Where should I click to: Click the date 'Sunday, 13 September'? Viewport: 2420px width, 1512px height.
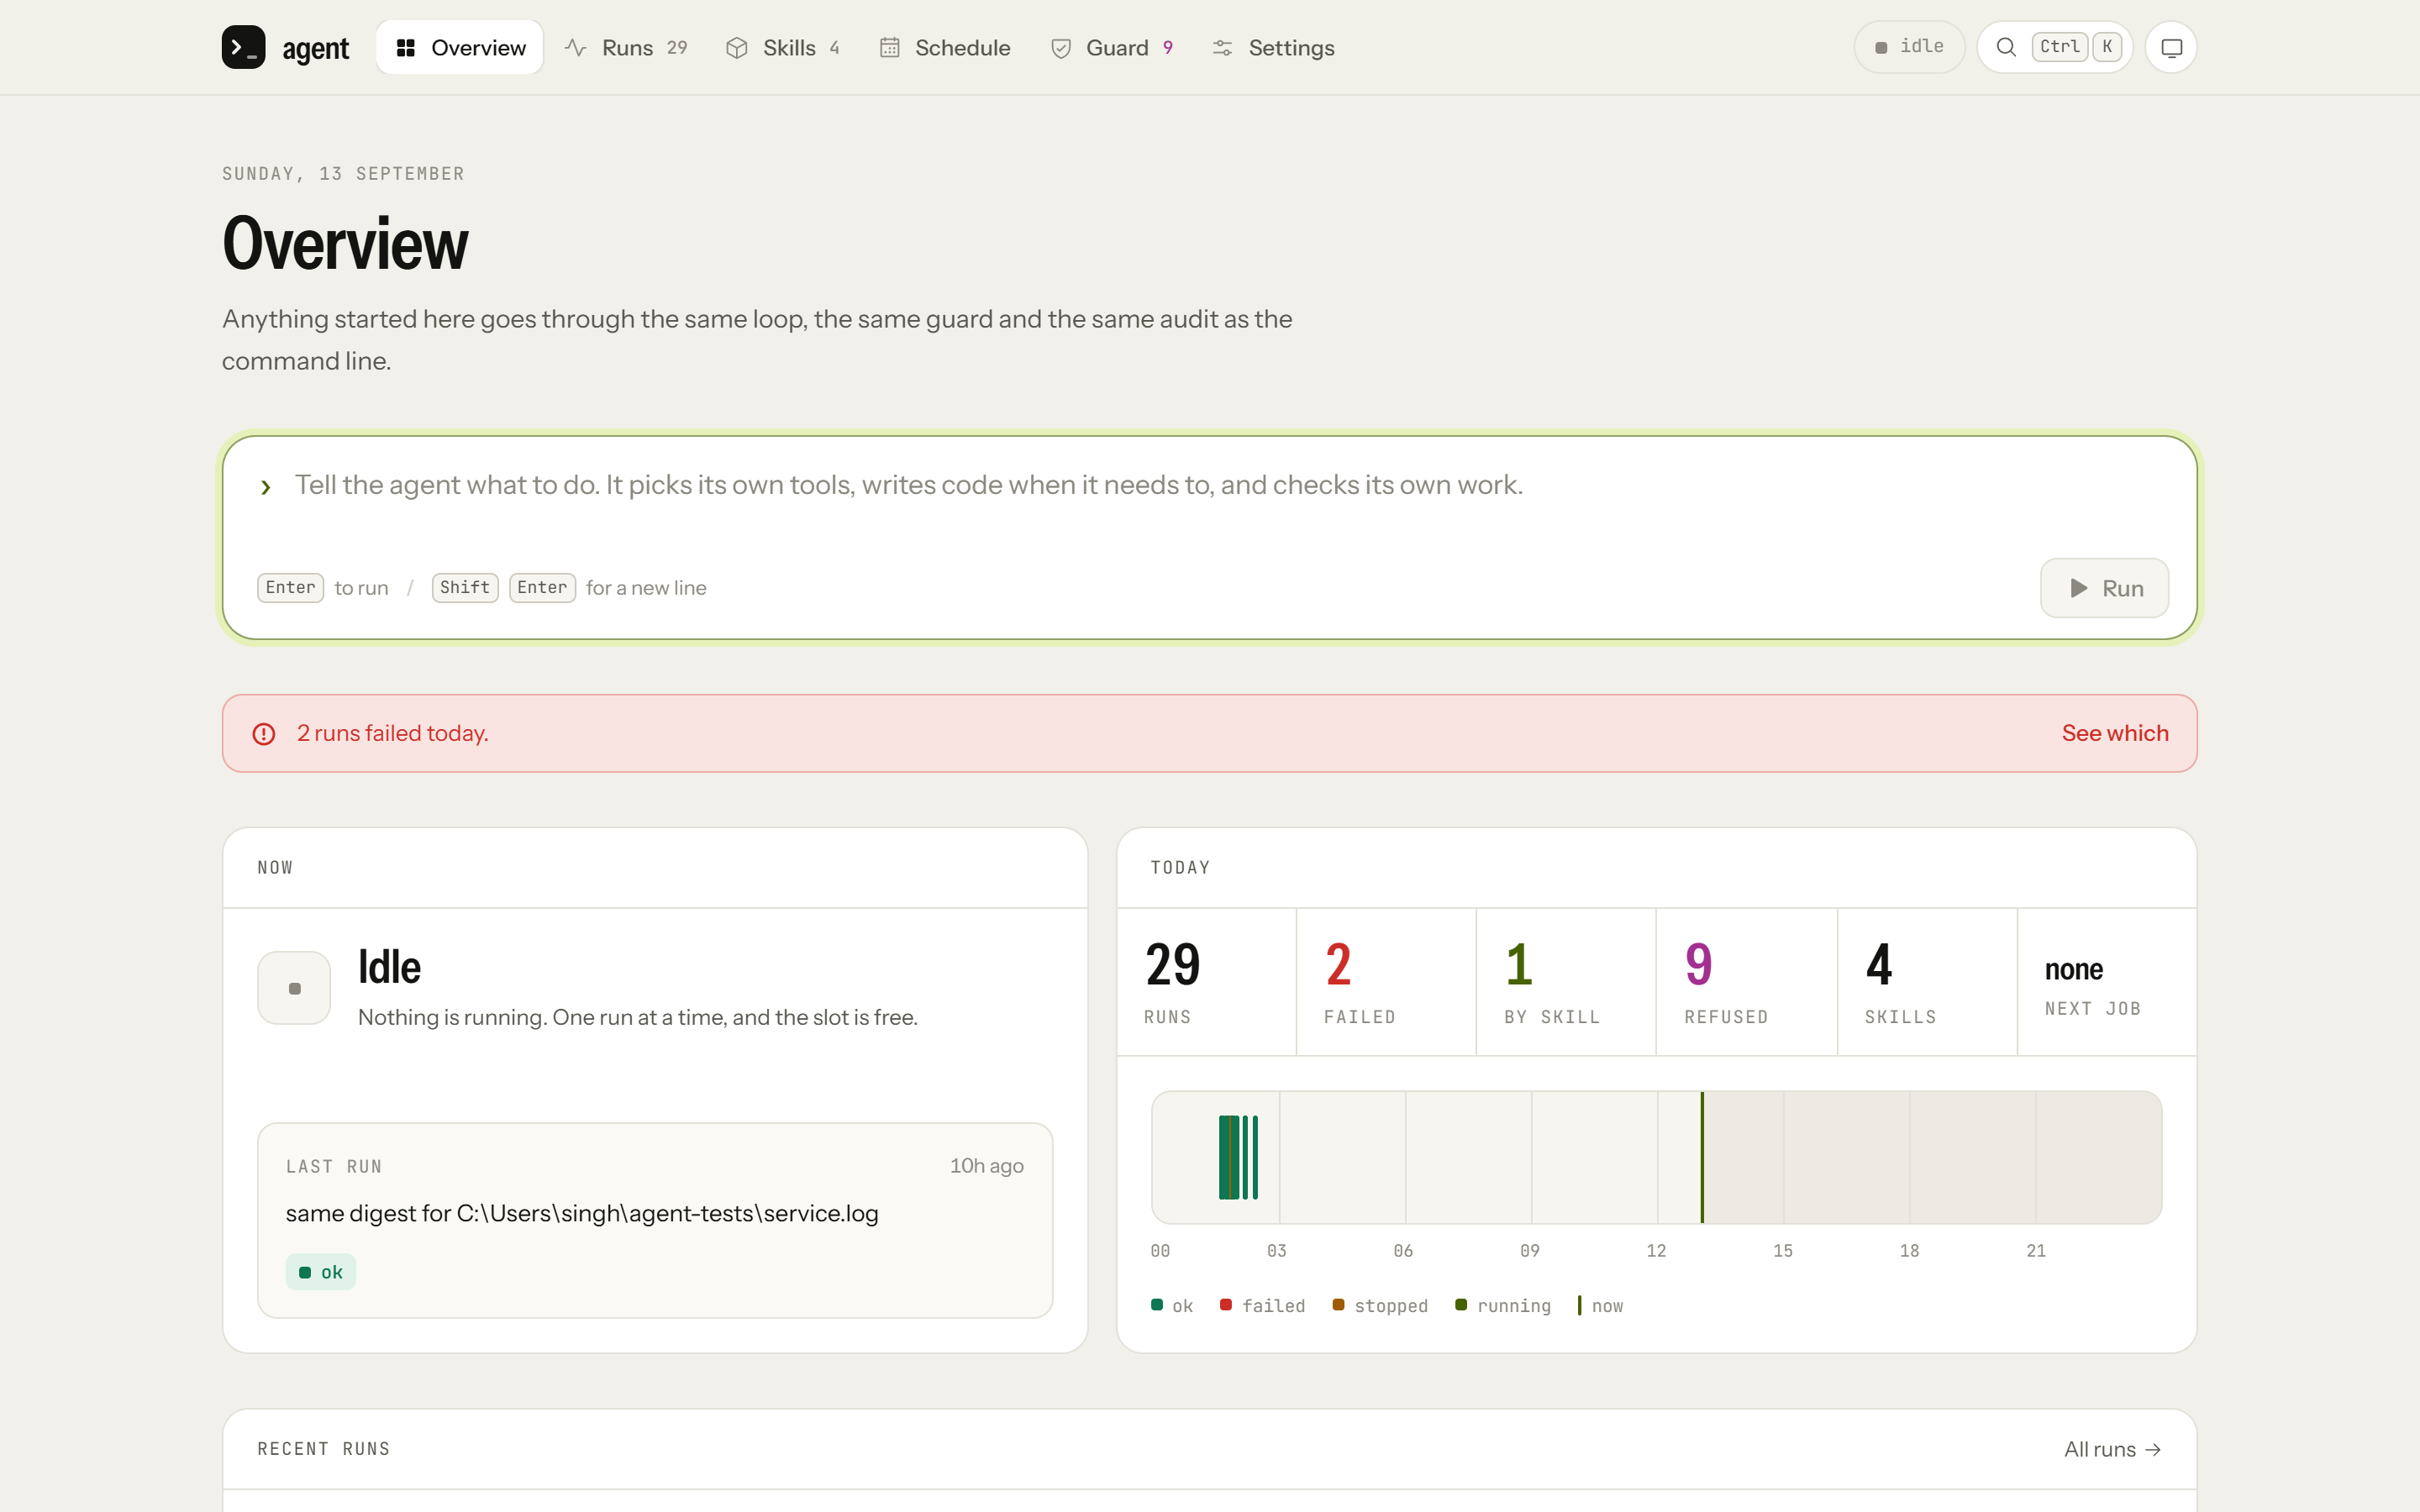click(343, 174)
